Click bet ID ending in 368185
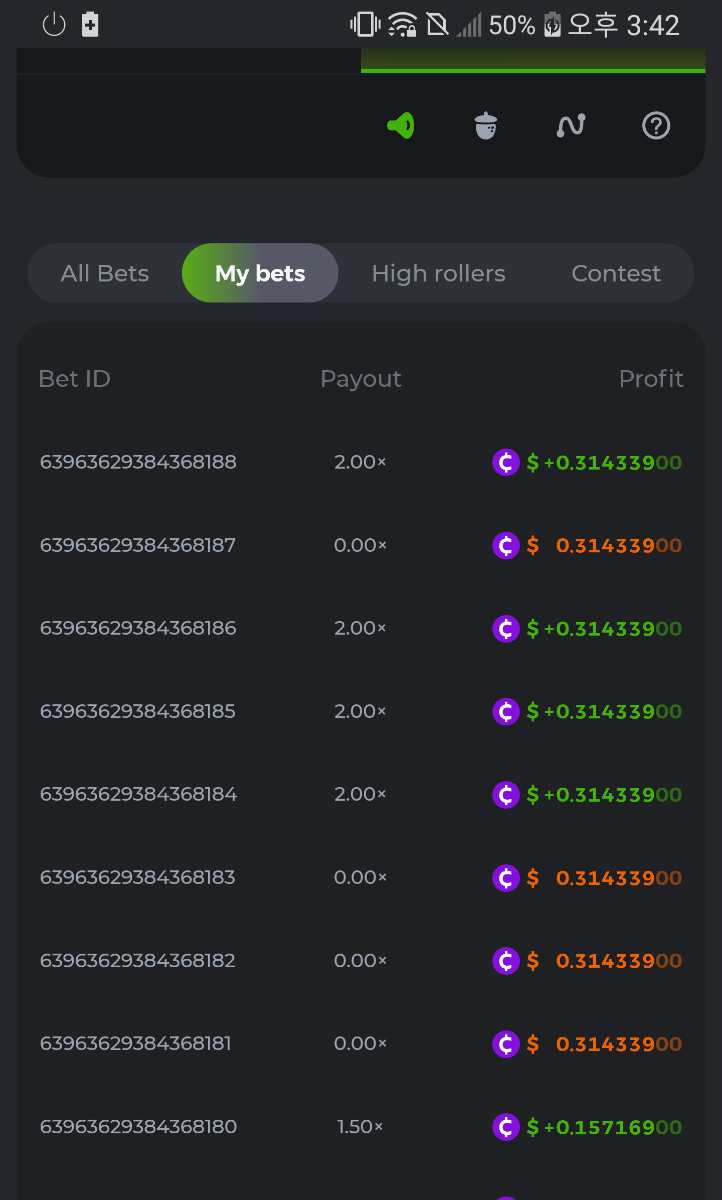The width and height of the screenshot is (722, 1200). coord(138,711)
